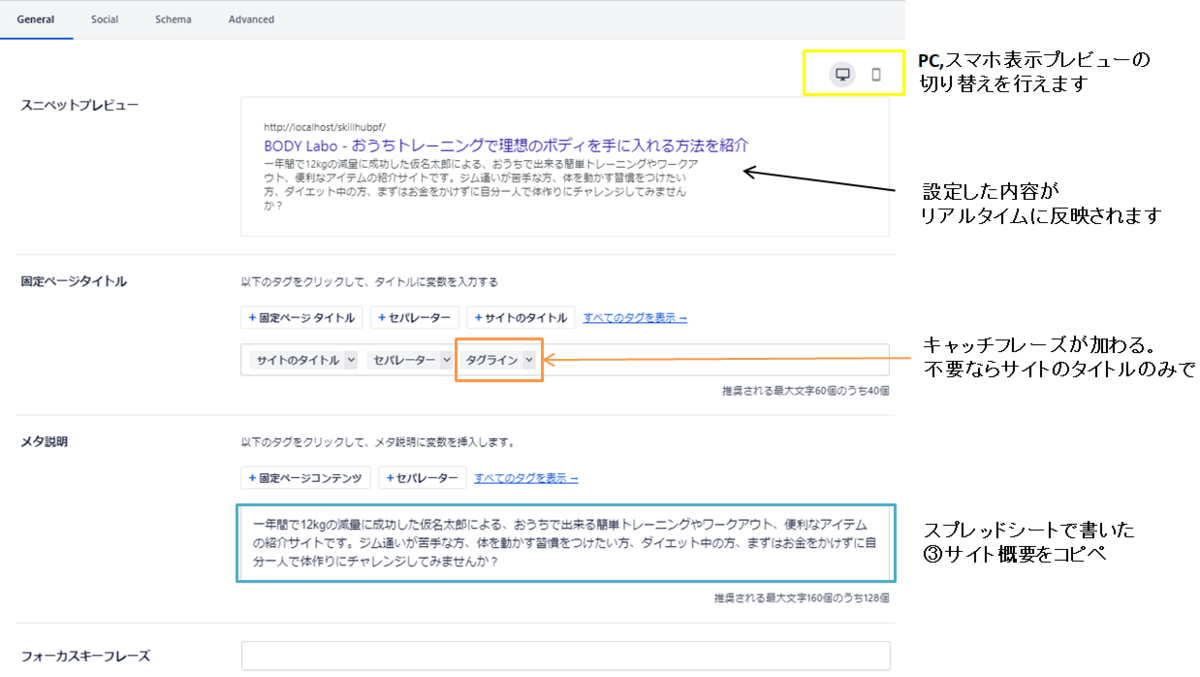Image resolution: width=1200 pixels, height=677 pixels.
Task: Click the フォーカスキーフレーズ input field
Action: 565,656
